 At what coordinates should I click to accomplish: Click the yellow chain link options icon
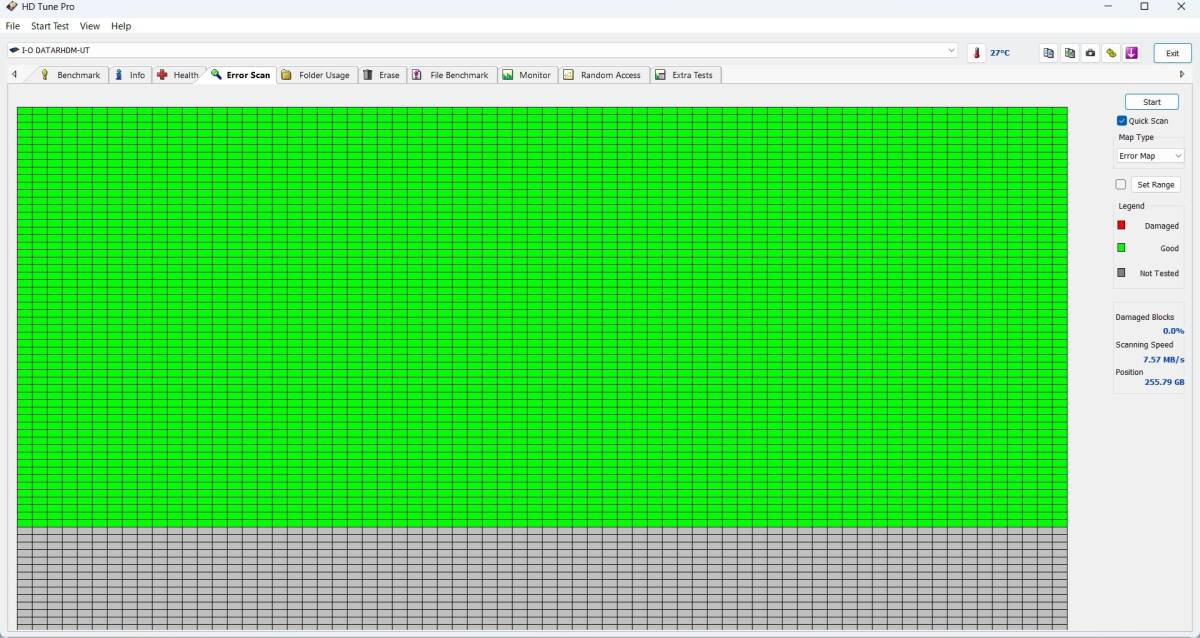(x=1111, y=53)
